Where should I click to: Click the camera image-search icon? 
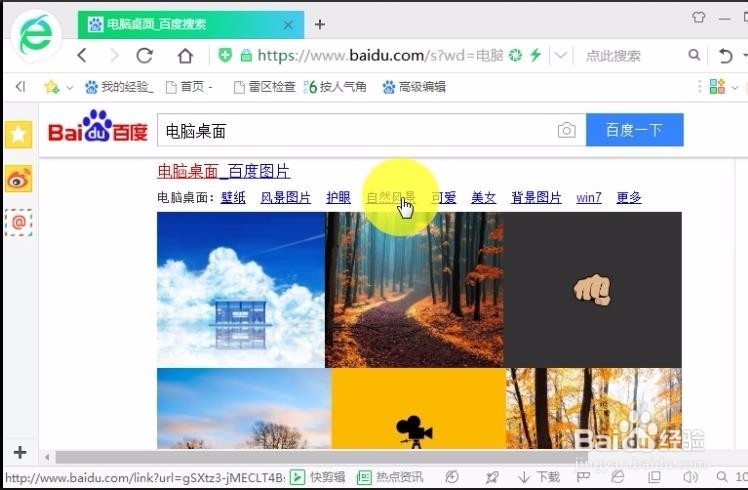566,130
